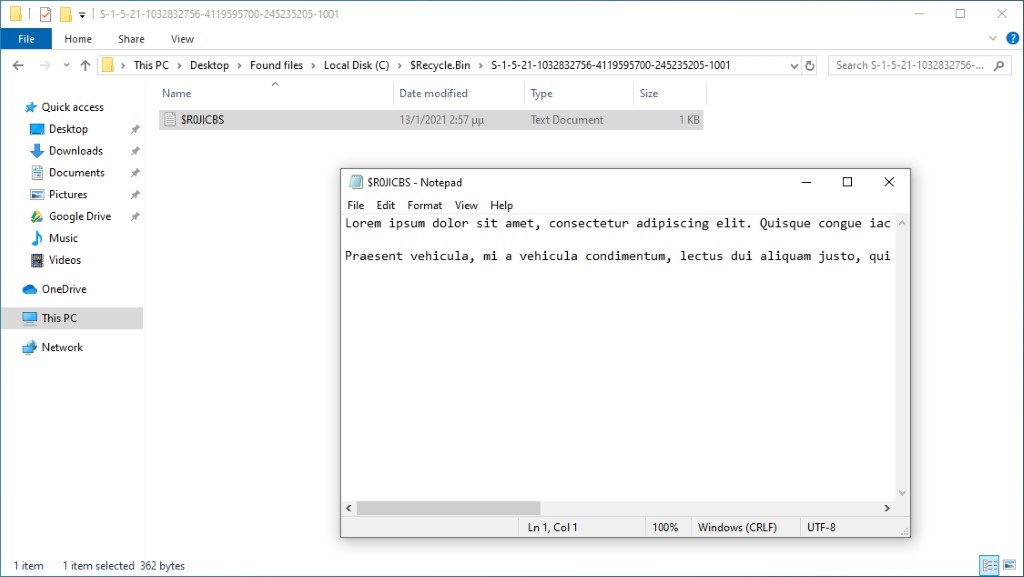Click the 'Text Document' type cell

[567, 120]
